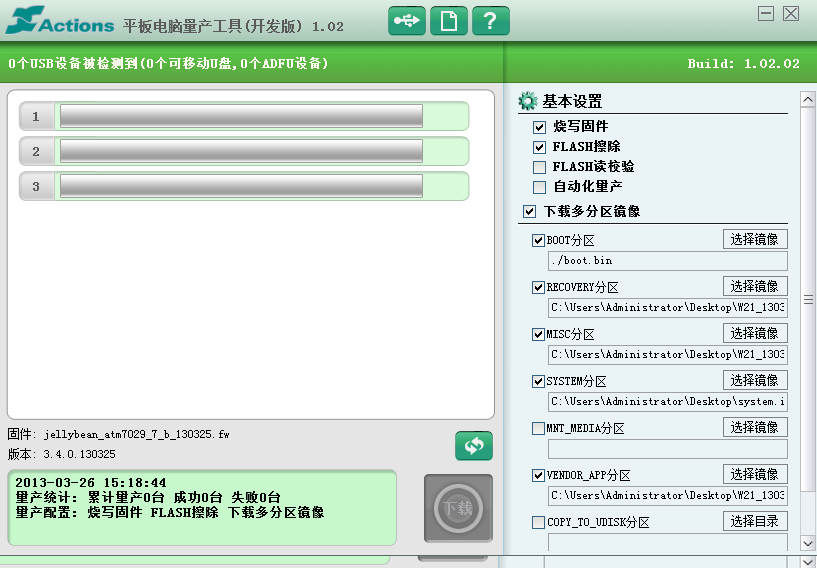817x568 pixels.
Task: Click the USB device detection icon
Action: click(x=406, y=21)
